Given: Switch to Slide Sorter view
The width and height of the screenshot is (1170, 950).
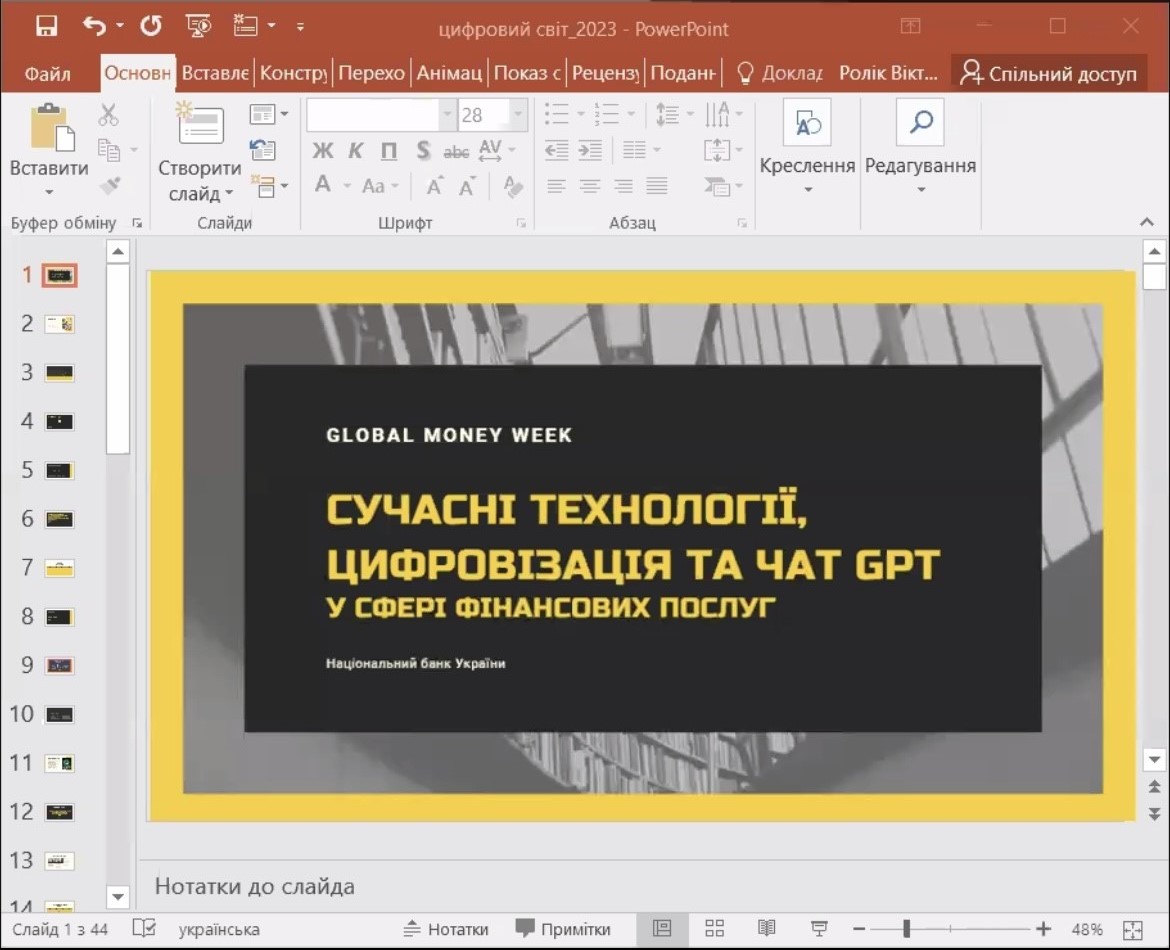Looking at the screenshot, I should (x=714, y=929).
